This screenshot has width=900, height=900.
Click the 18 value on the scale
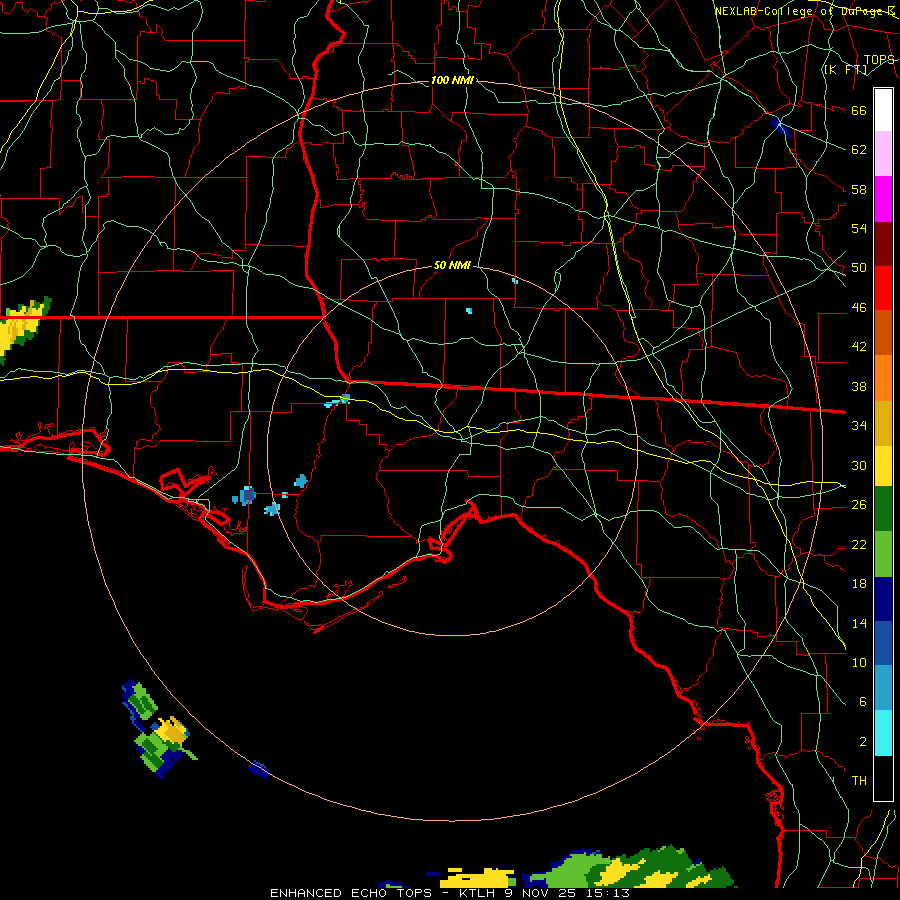(x=859, y=584)
